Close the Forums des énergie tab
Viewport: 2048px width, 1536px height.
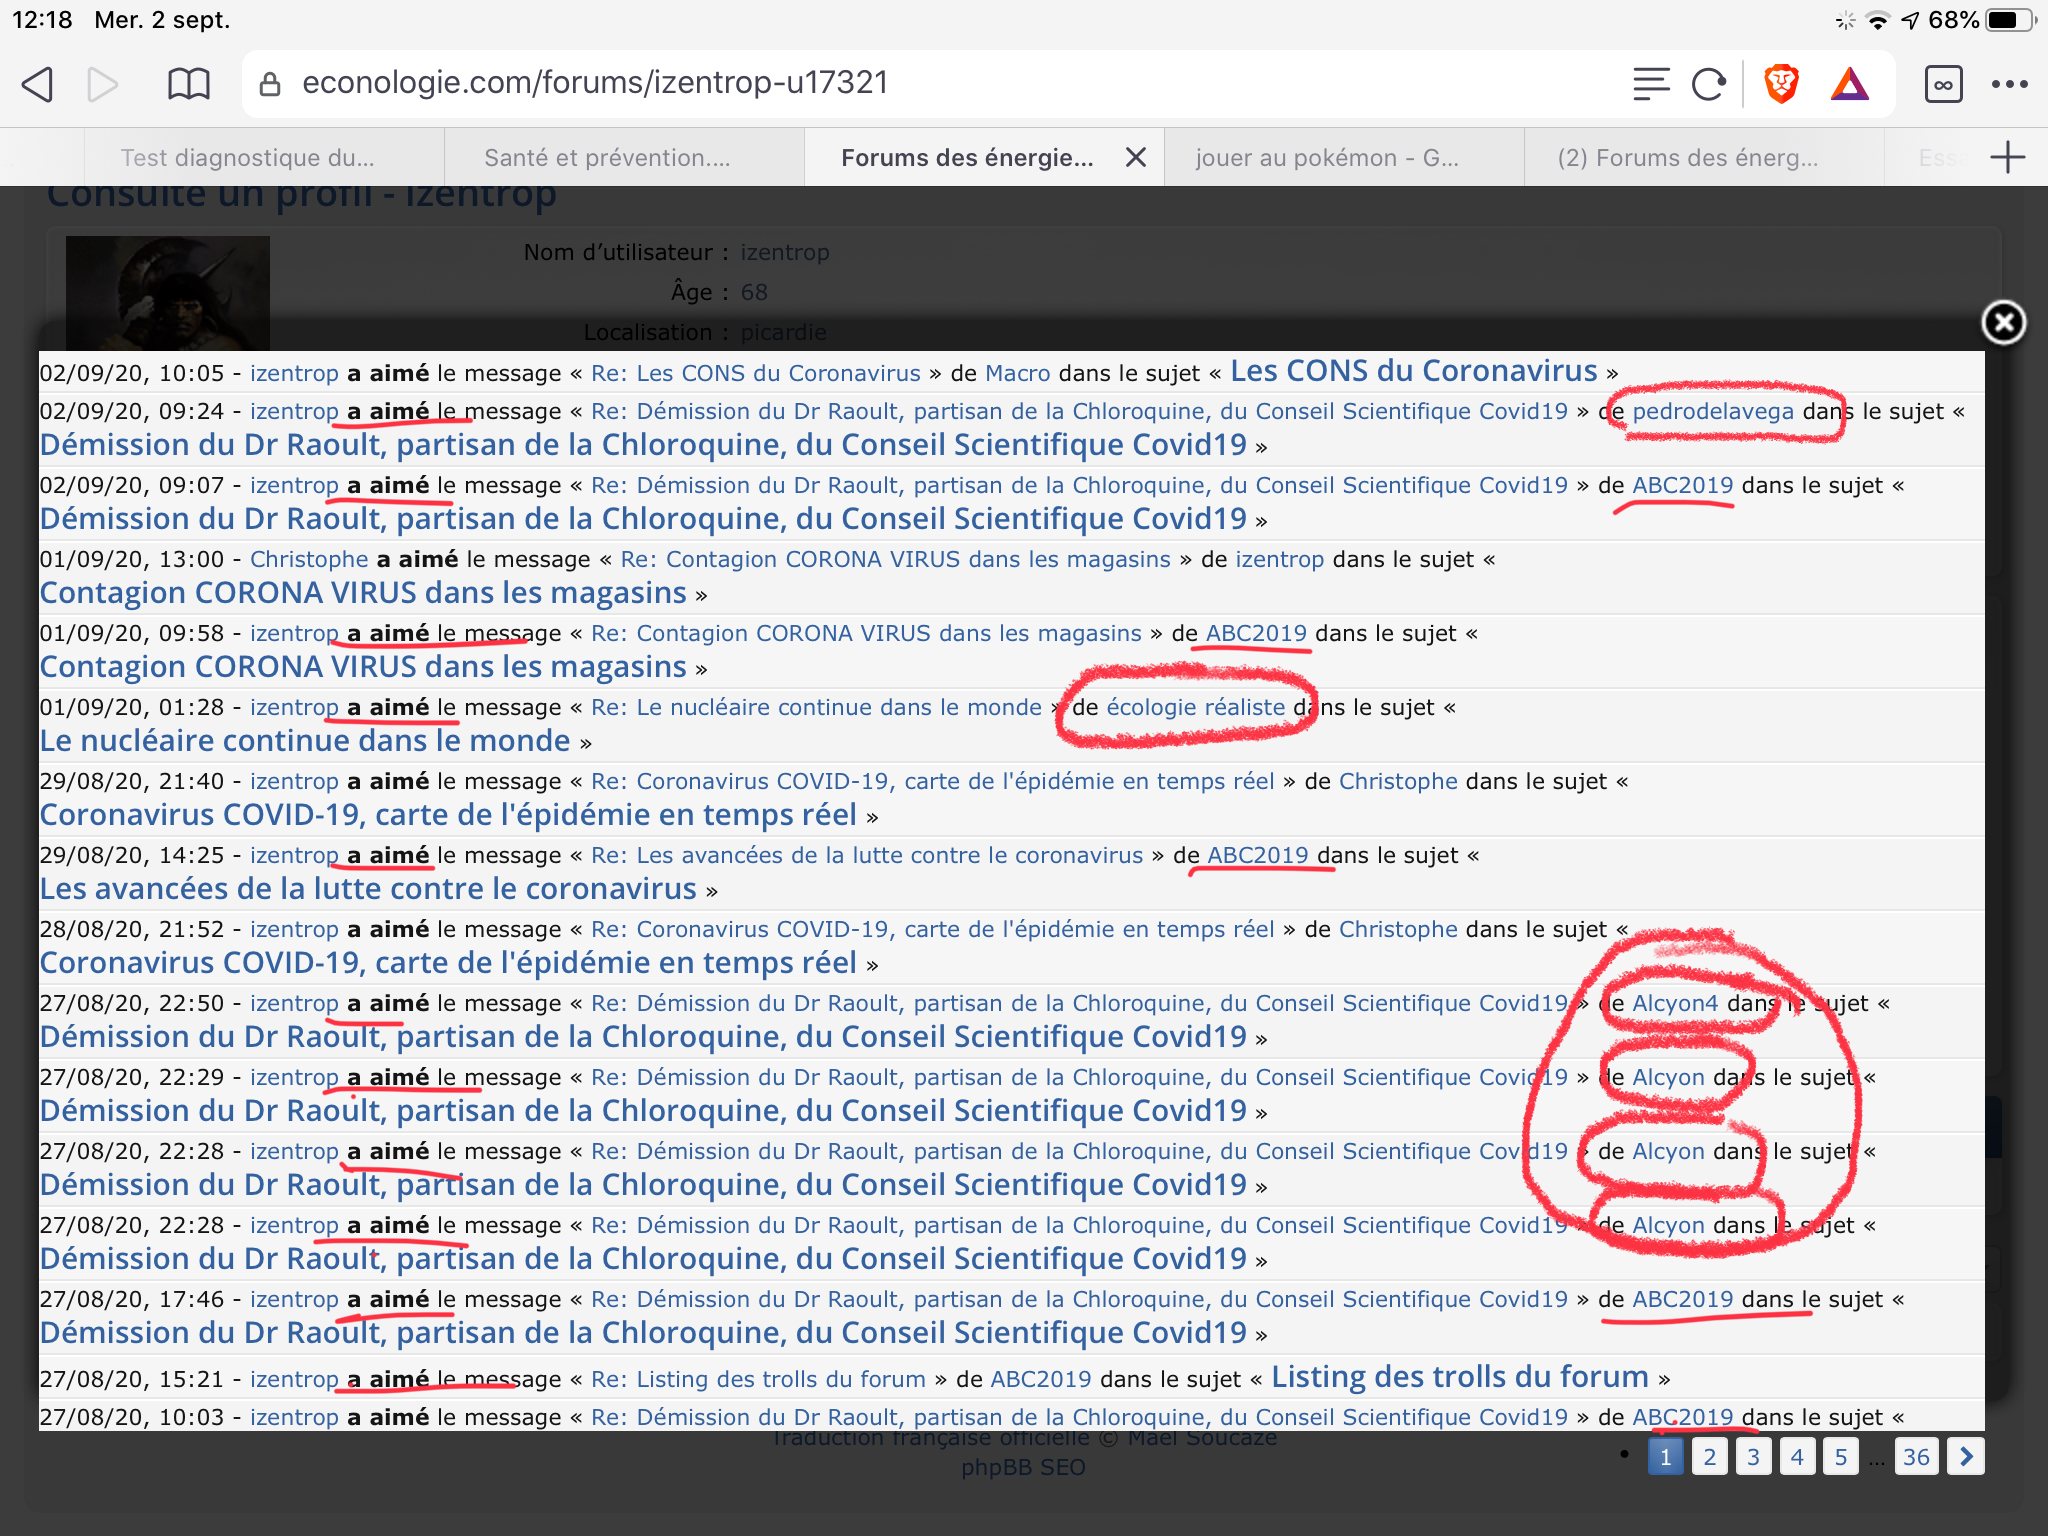1135,157
